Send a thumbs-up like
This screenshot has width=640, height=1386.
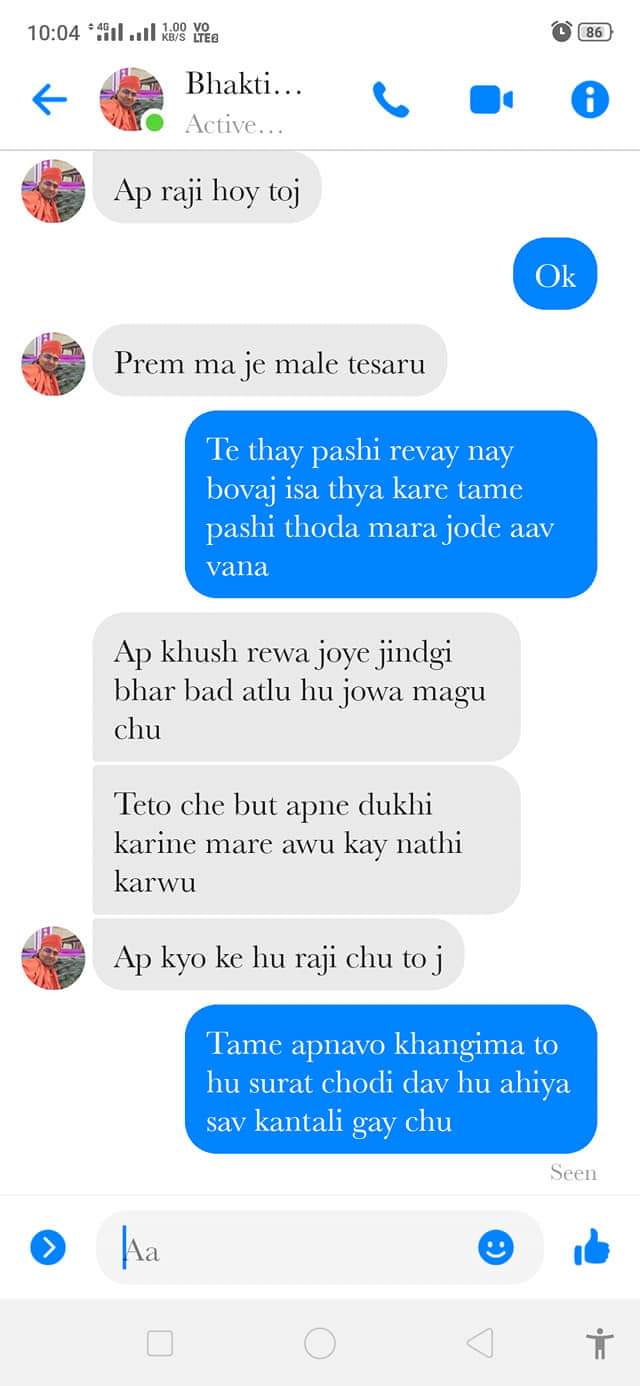592,1246
